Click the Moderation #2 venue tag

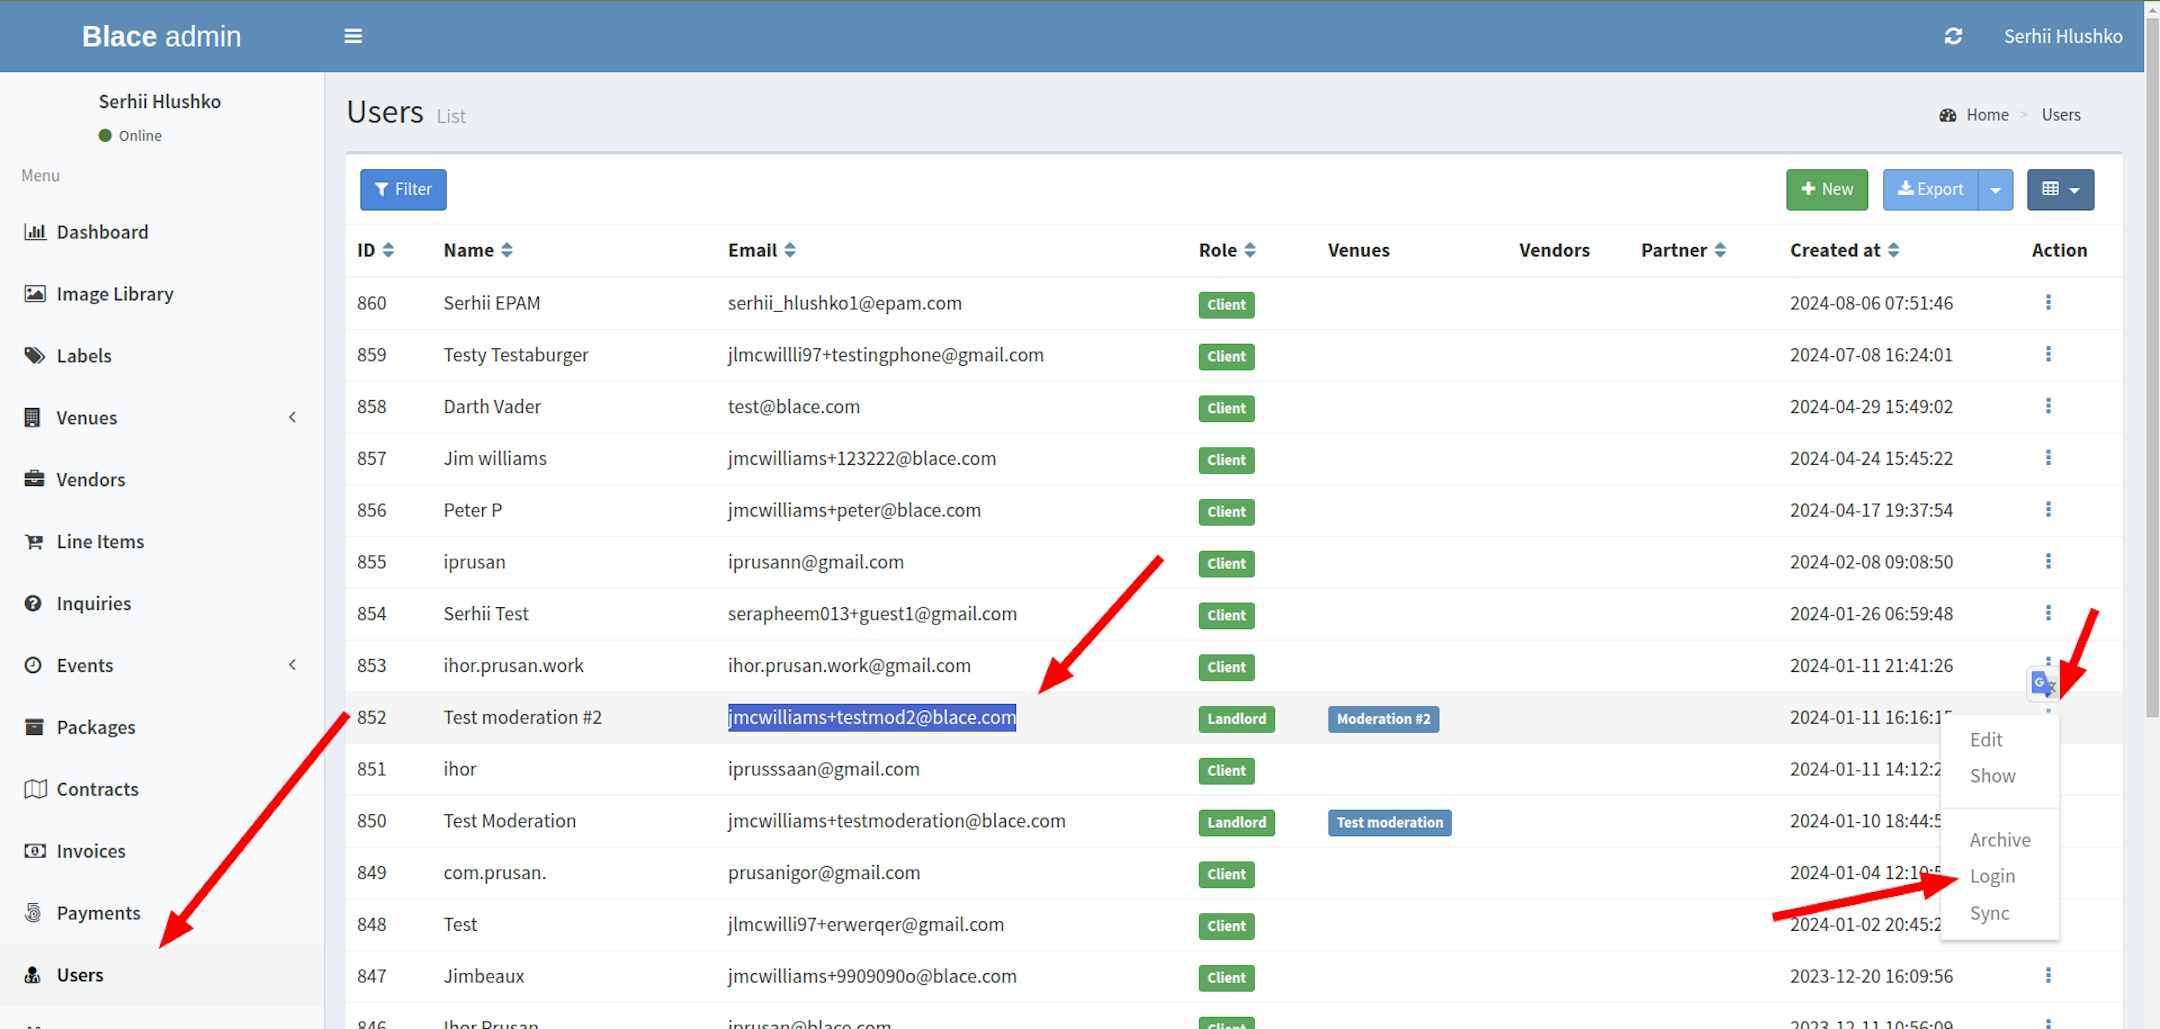click(x=1383, y=719)
